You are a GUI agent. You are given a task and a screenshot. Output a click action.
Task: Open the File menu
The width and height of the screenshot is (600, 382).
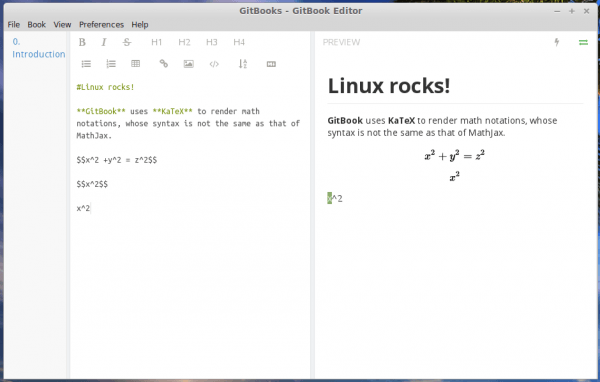[x=13, y=24]
